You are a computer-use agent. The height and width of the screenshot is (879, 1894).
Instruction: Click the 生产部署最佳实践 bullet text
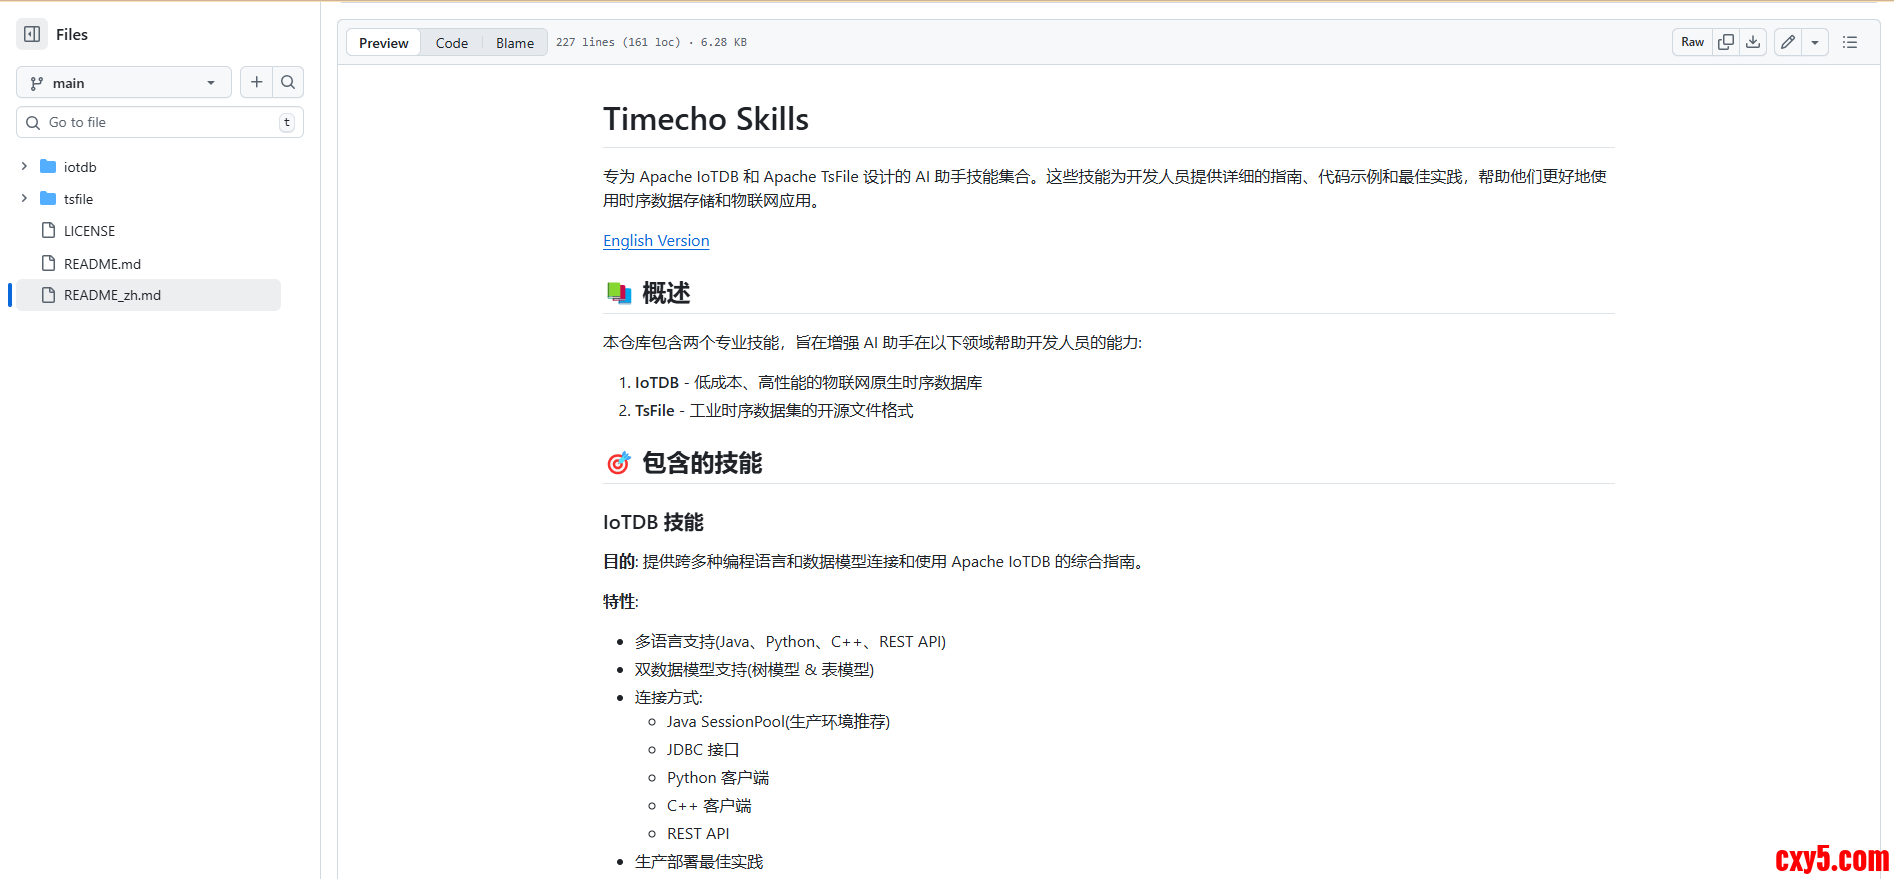pyautogui.click(x=699, y=862)
